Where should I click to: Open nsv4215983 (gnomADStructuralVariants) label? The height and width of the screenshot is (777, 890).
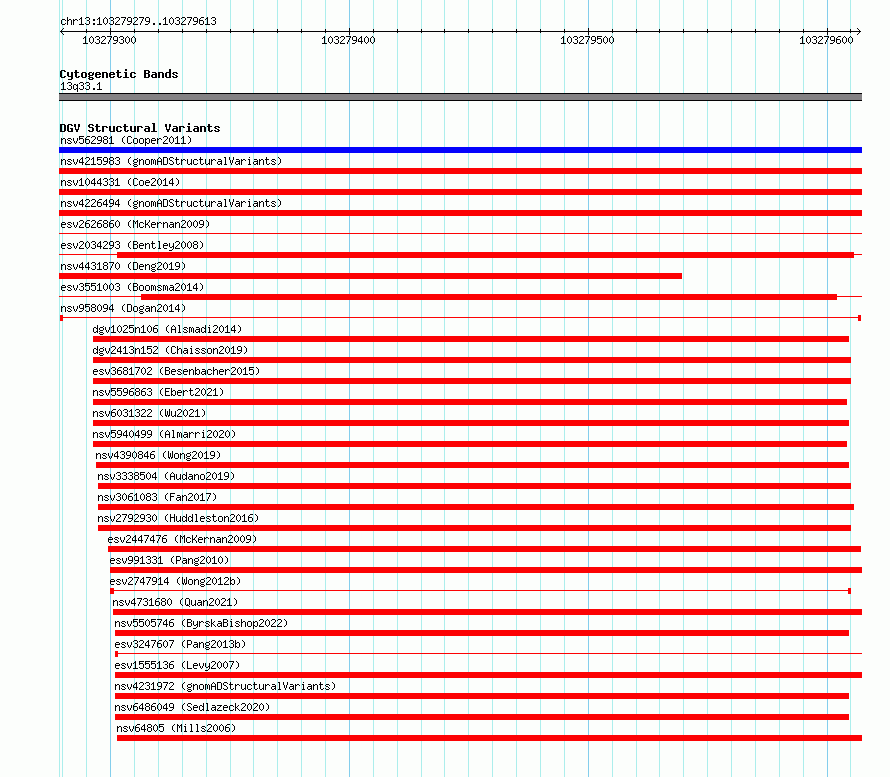[x=171, y=161]
